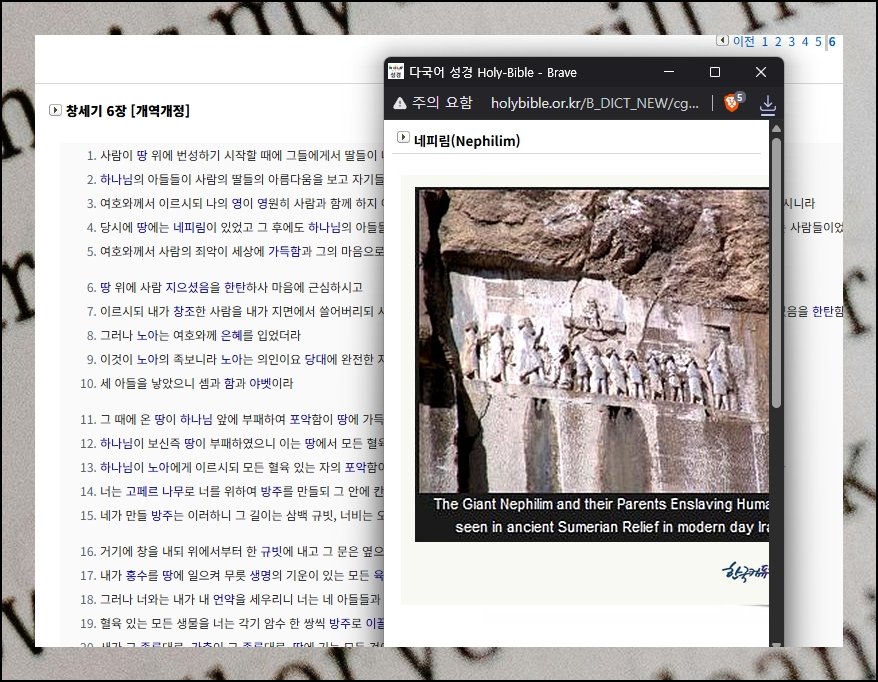Click the 은혜 link in verse 8
The height and width of the screenshot is (682, 878).
(231, 335)
